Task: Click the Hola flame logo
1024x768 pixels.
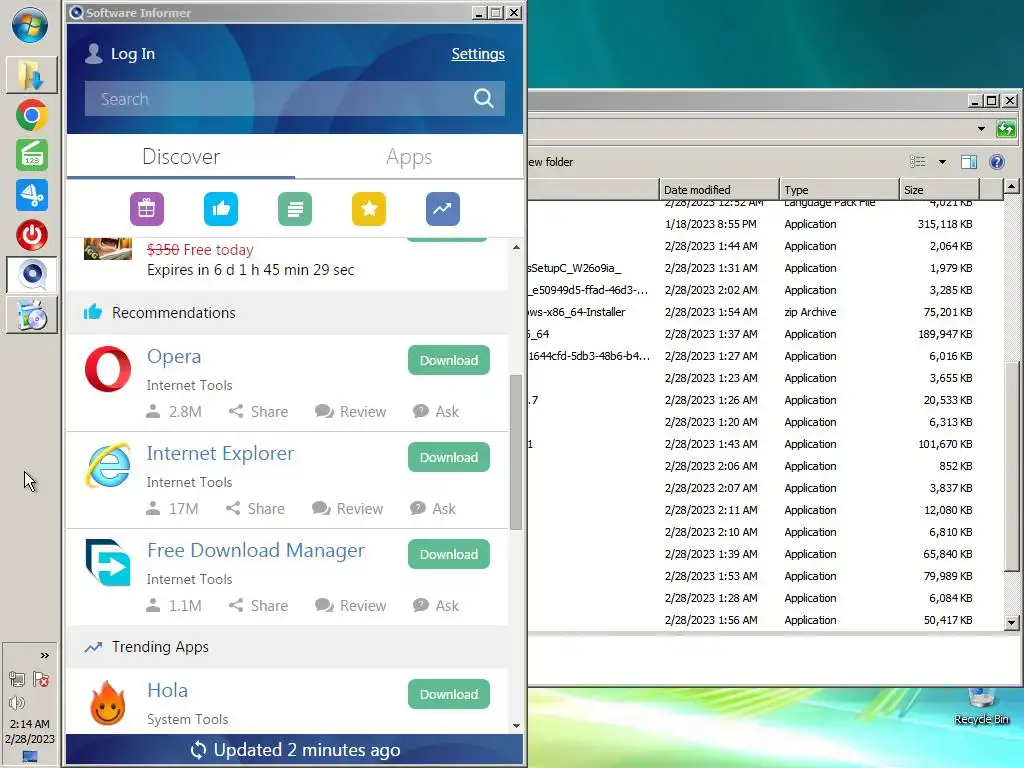Action: (108, 703)
